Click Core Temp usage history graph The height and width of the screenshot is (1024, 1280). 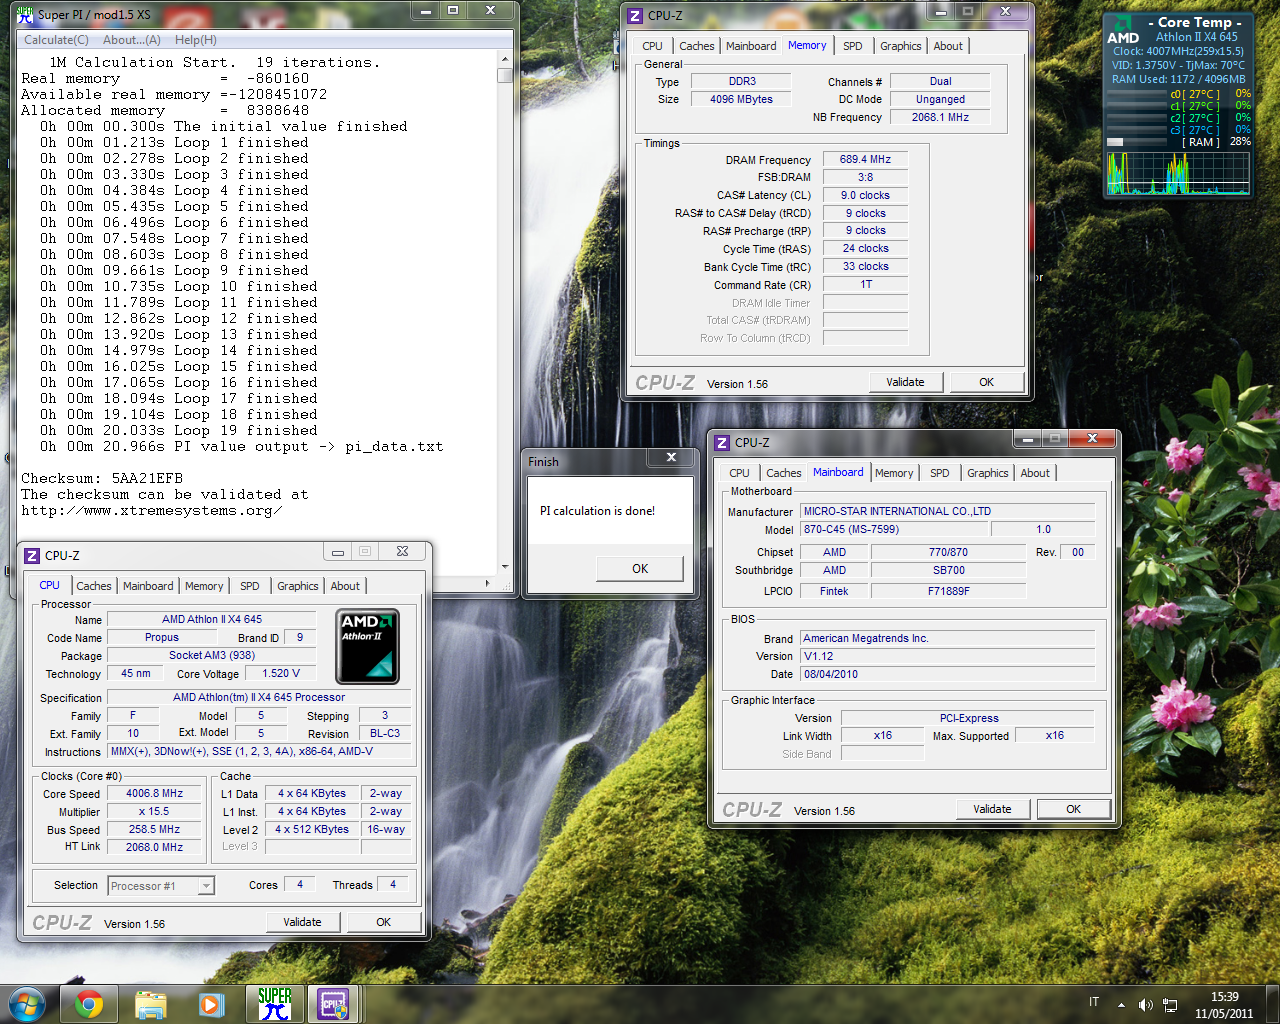coord(1178,173)
